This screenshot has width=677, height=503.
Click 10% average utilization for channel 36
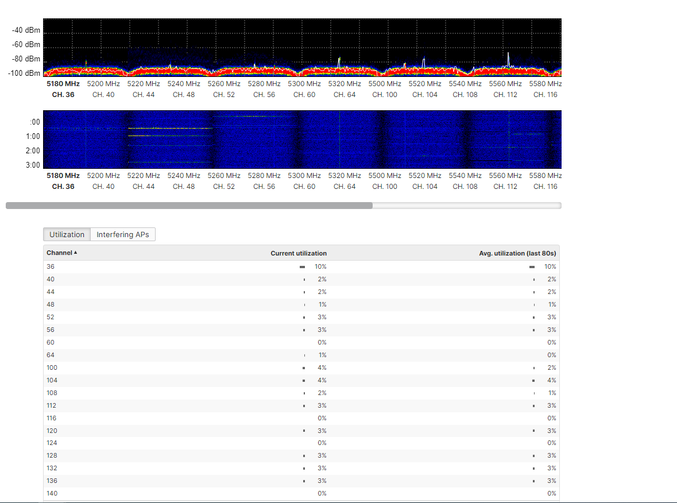550,267
